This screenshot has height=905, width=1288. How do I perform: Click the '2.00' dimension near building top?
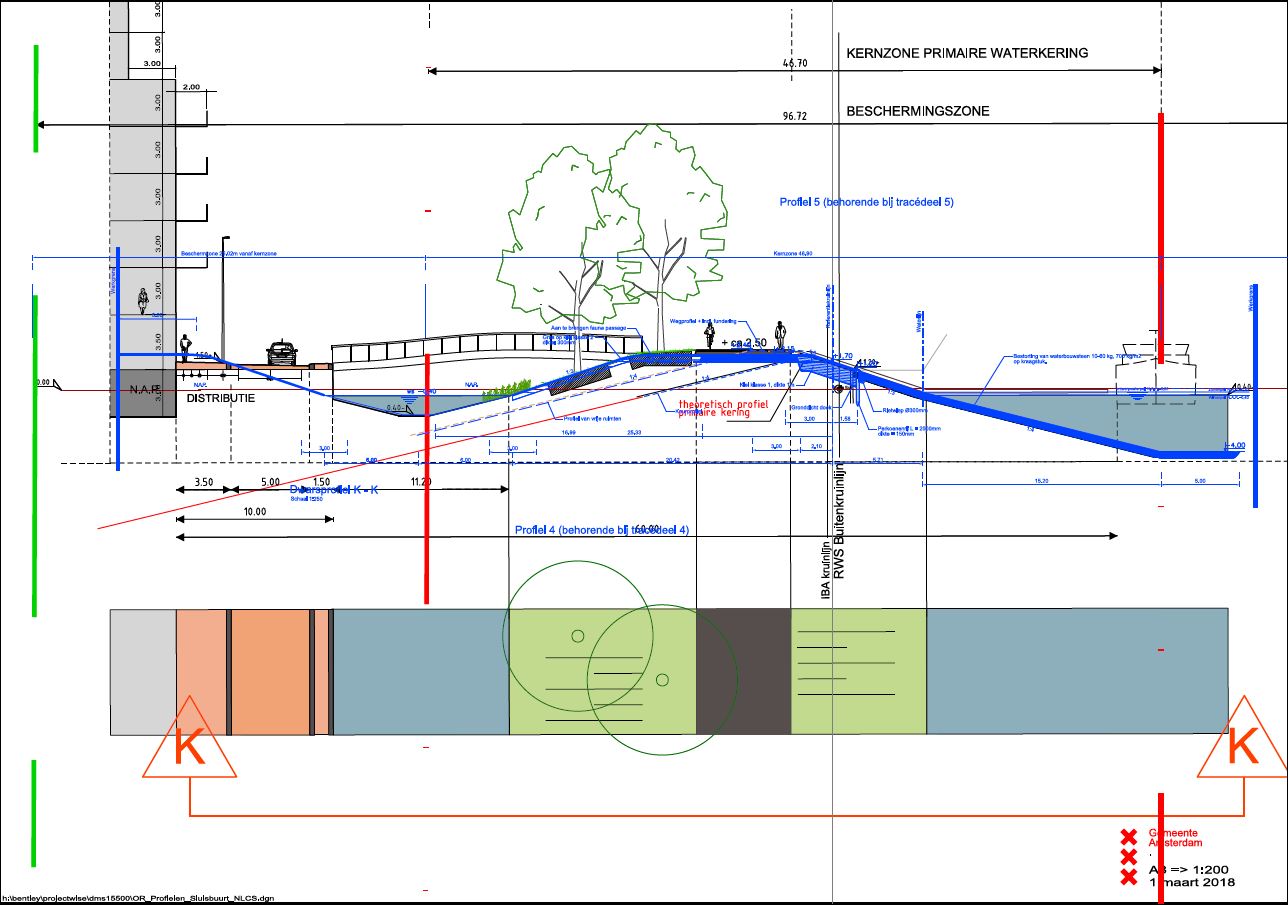tap(192, 87)
